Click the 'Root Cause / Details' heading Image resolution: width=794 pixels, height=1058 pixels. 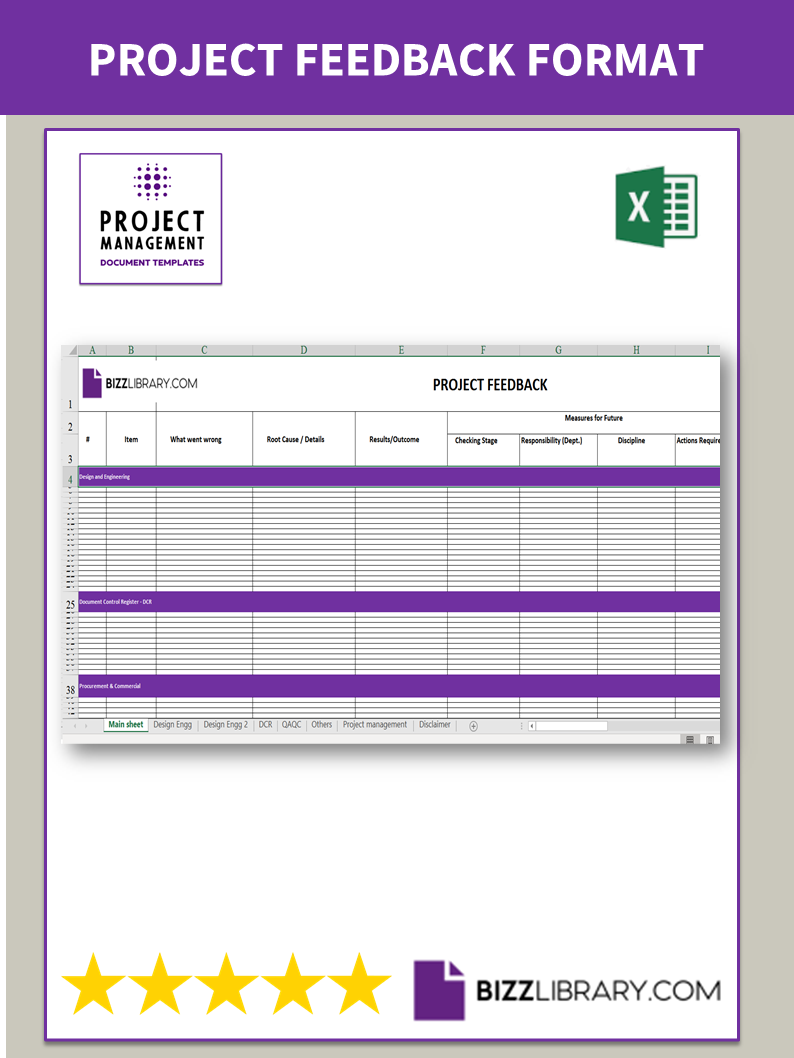[304, 439]
